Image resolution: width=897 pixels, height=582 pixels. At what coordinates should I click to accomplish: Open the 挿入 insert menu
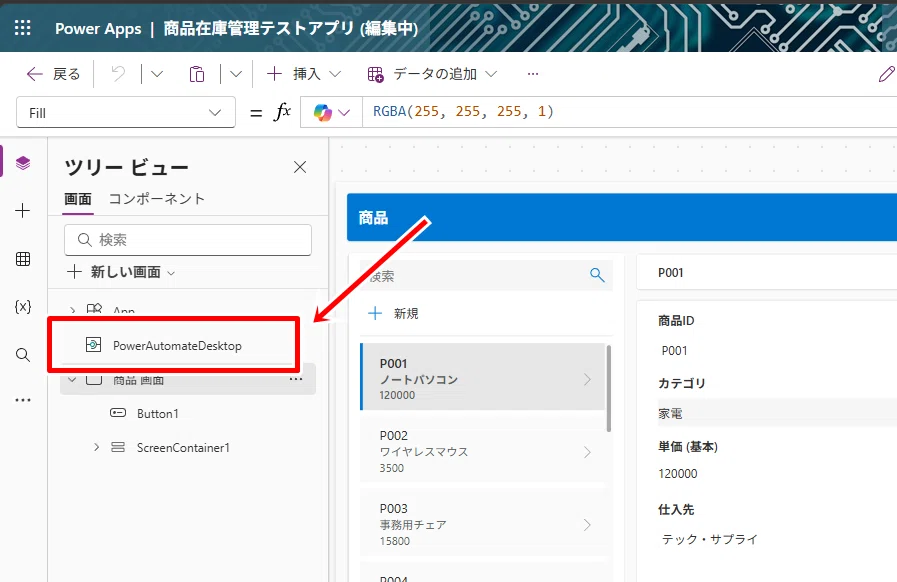point(304,74)
